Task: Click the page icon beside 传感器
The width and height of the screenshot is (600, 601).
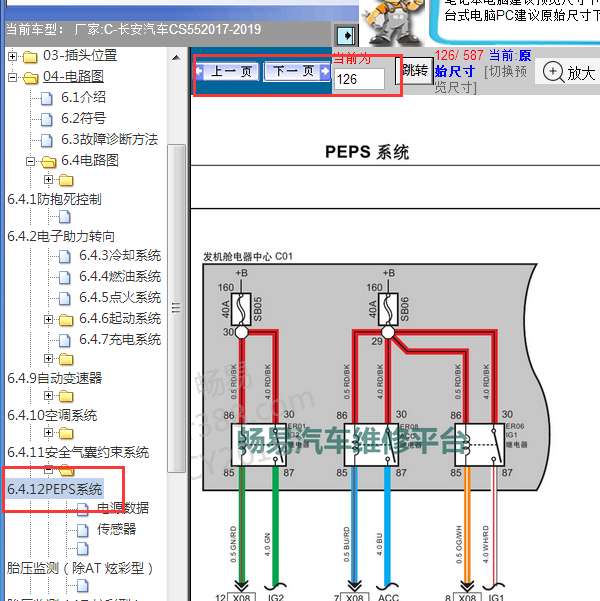Action: tap(83, 530)
